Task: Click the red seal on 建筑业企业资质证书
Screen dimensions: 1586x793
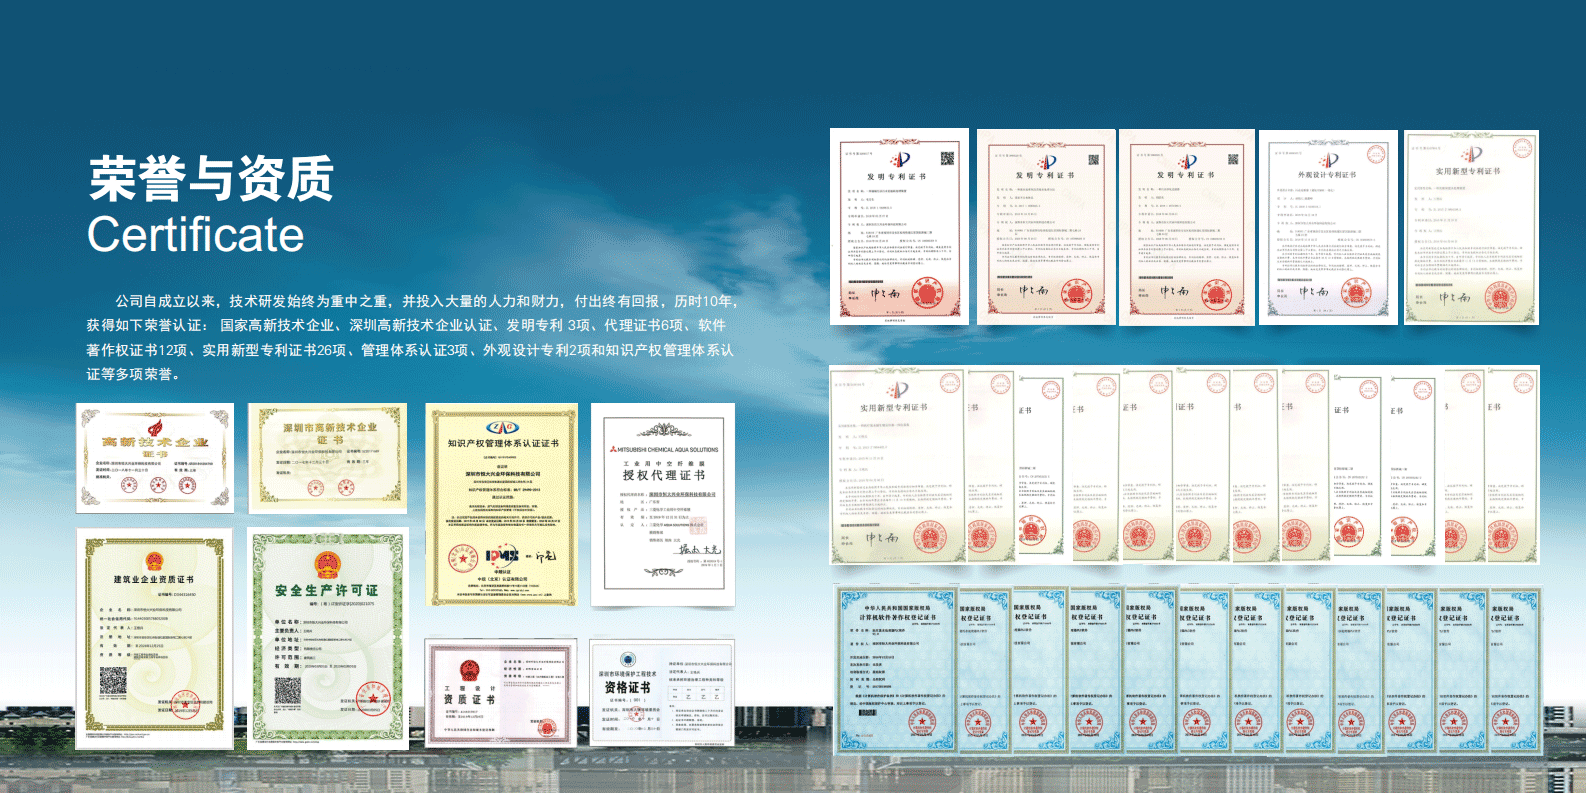Action: [x=185, y=705]
